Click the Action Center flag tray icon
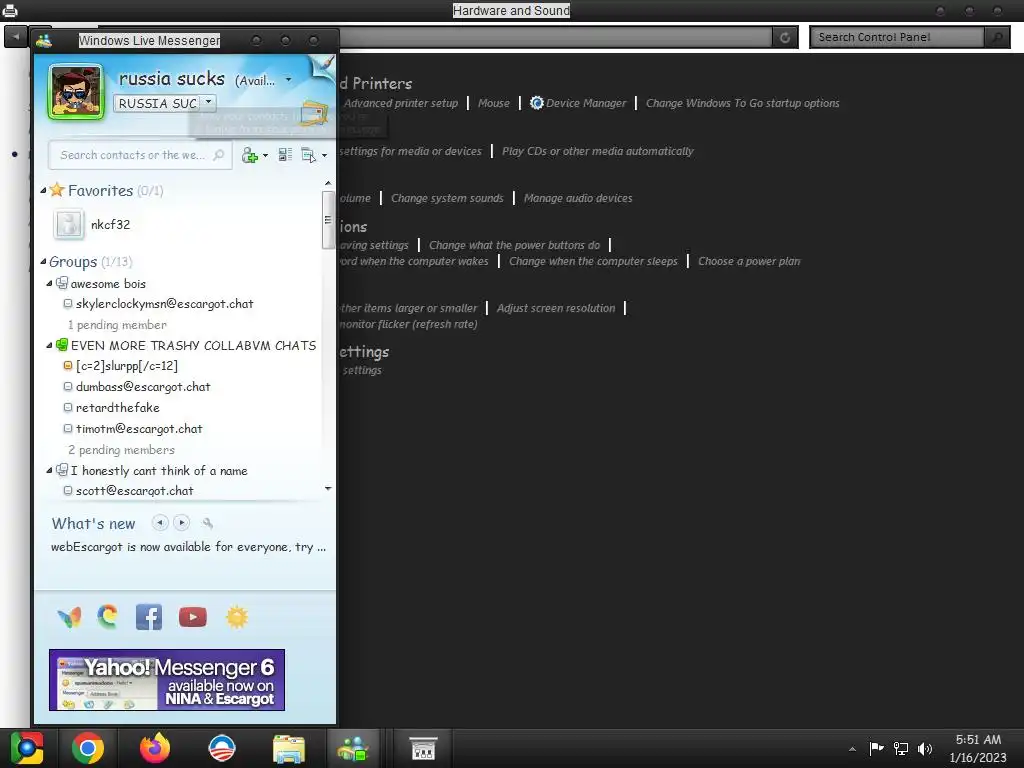 (876, 748)
